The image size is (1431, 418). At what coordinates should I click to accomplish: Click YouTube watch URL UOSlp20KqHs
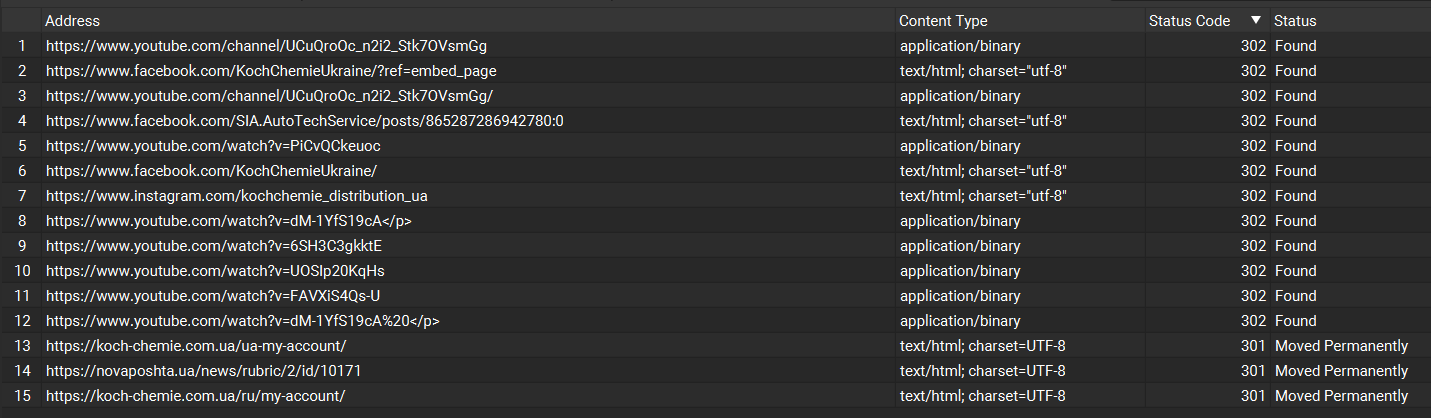coord(215,271)
